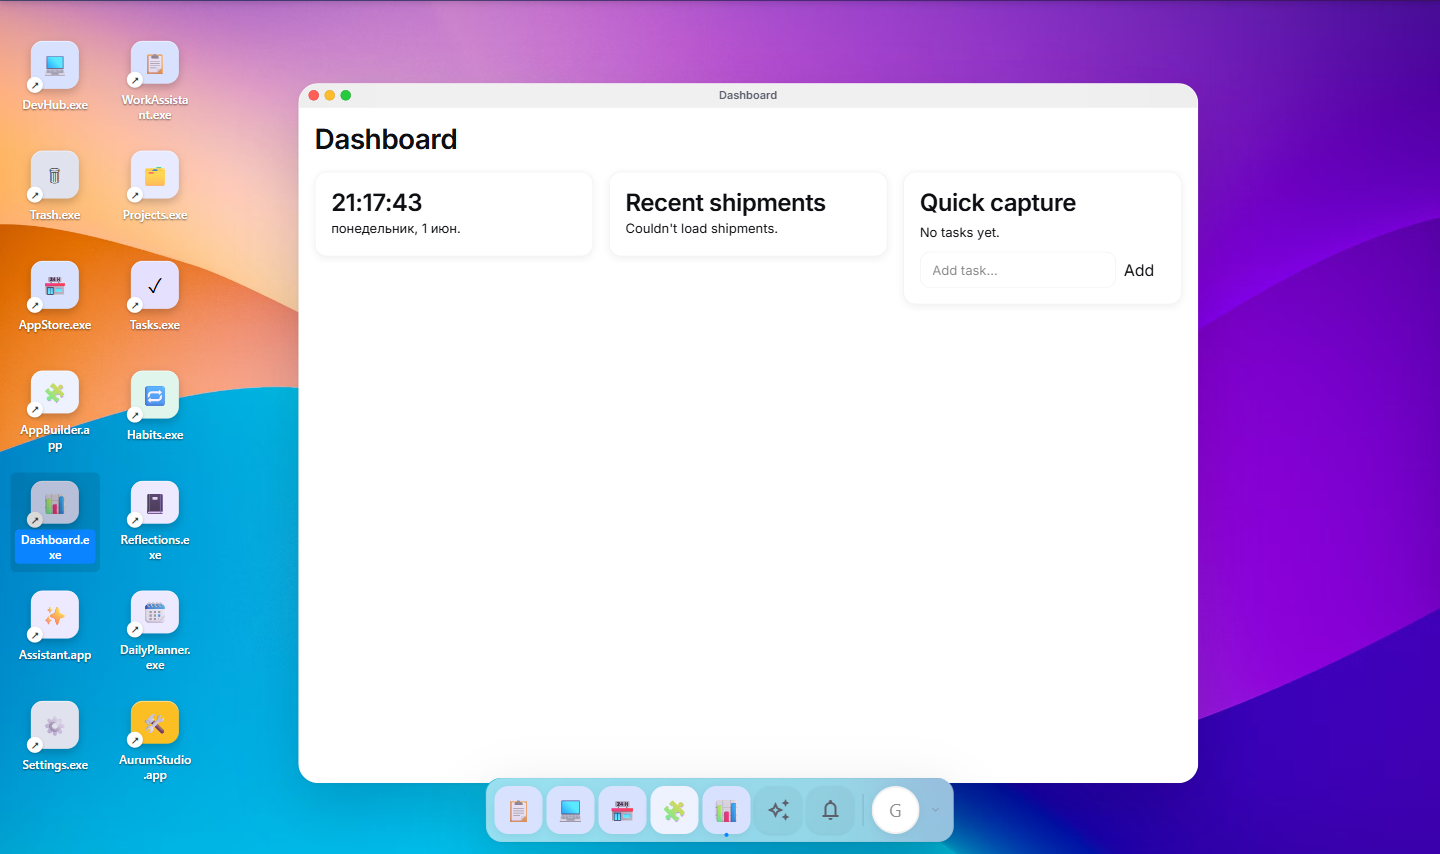Maximize the Dashboard window with the green button
This screenshot has height=854, width=1440.
[x=345, y=95]
